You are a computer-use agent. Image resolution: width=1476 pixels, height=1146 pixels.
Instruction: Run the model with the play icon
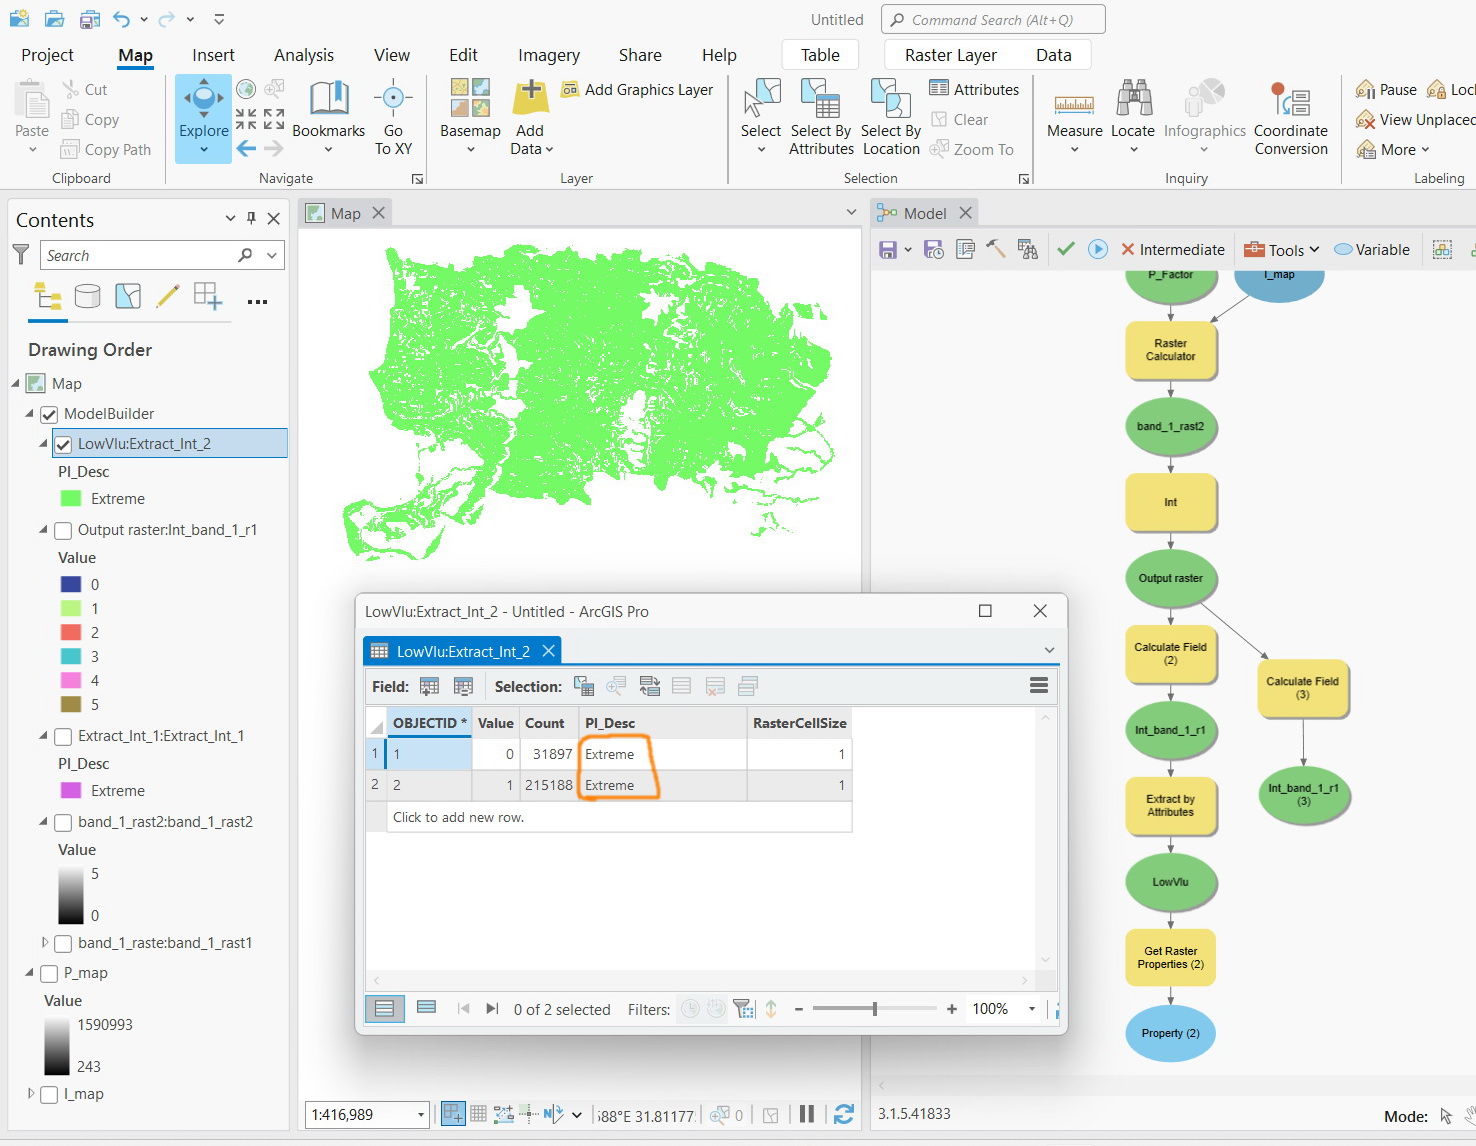click(1098, 249)
